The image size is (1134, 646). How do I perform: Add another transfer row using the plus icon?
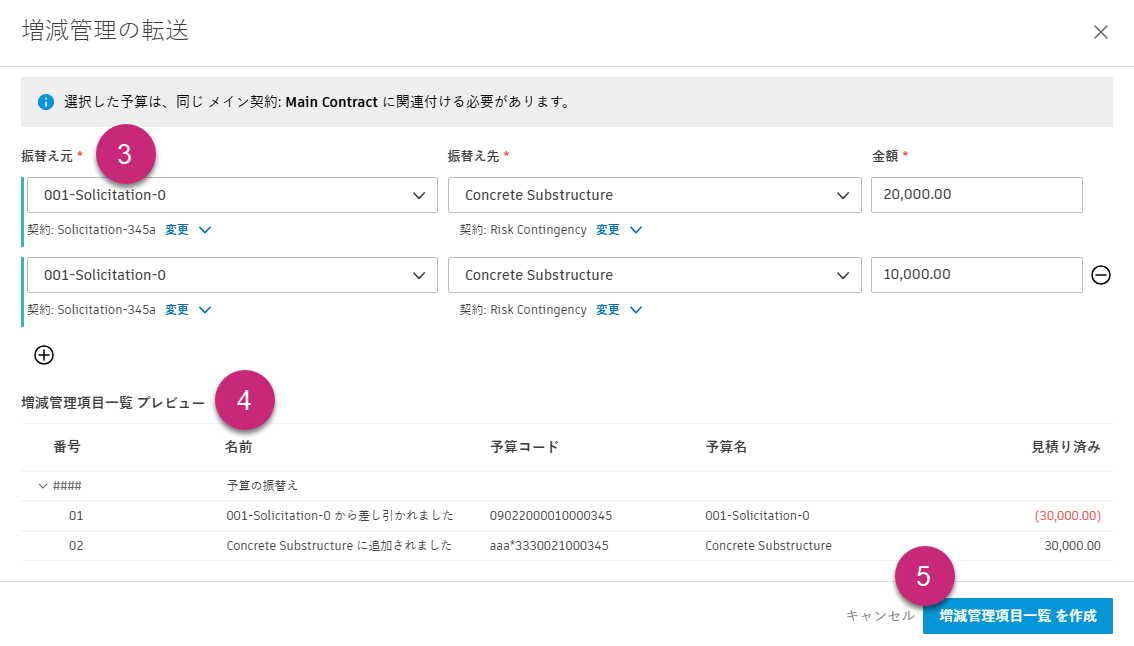coord(43,354)
